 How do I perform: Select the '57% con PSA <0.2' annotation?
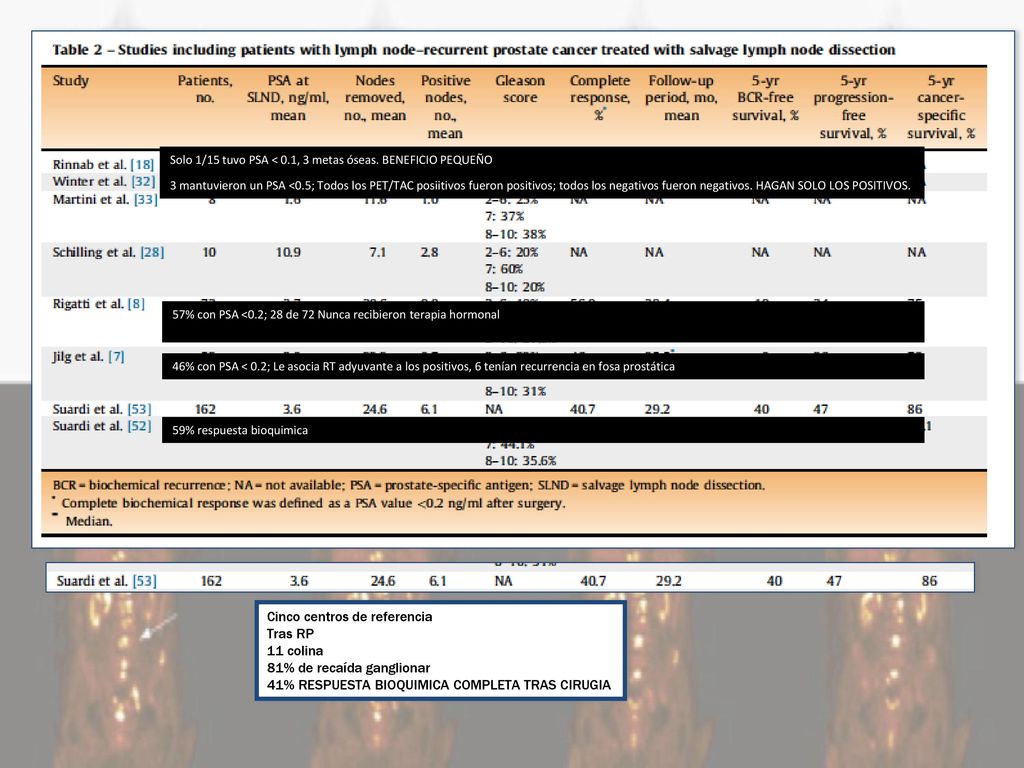coord(336,315)
